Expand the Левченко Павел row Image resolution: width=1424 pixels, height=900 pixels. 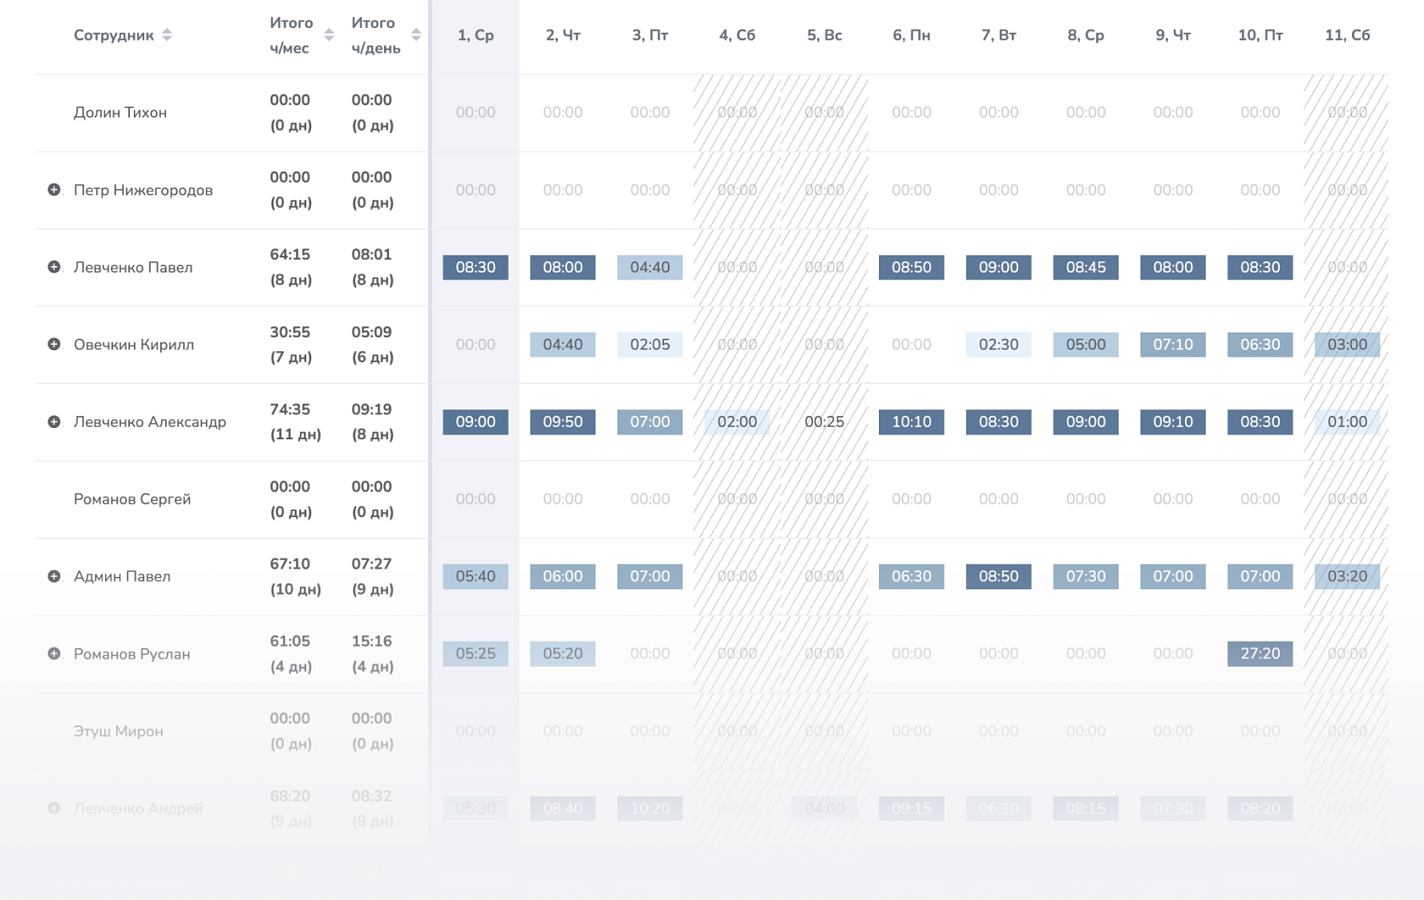point(54,267)
